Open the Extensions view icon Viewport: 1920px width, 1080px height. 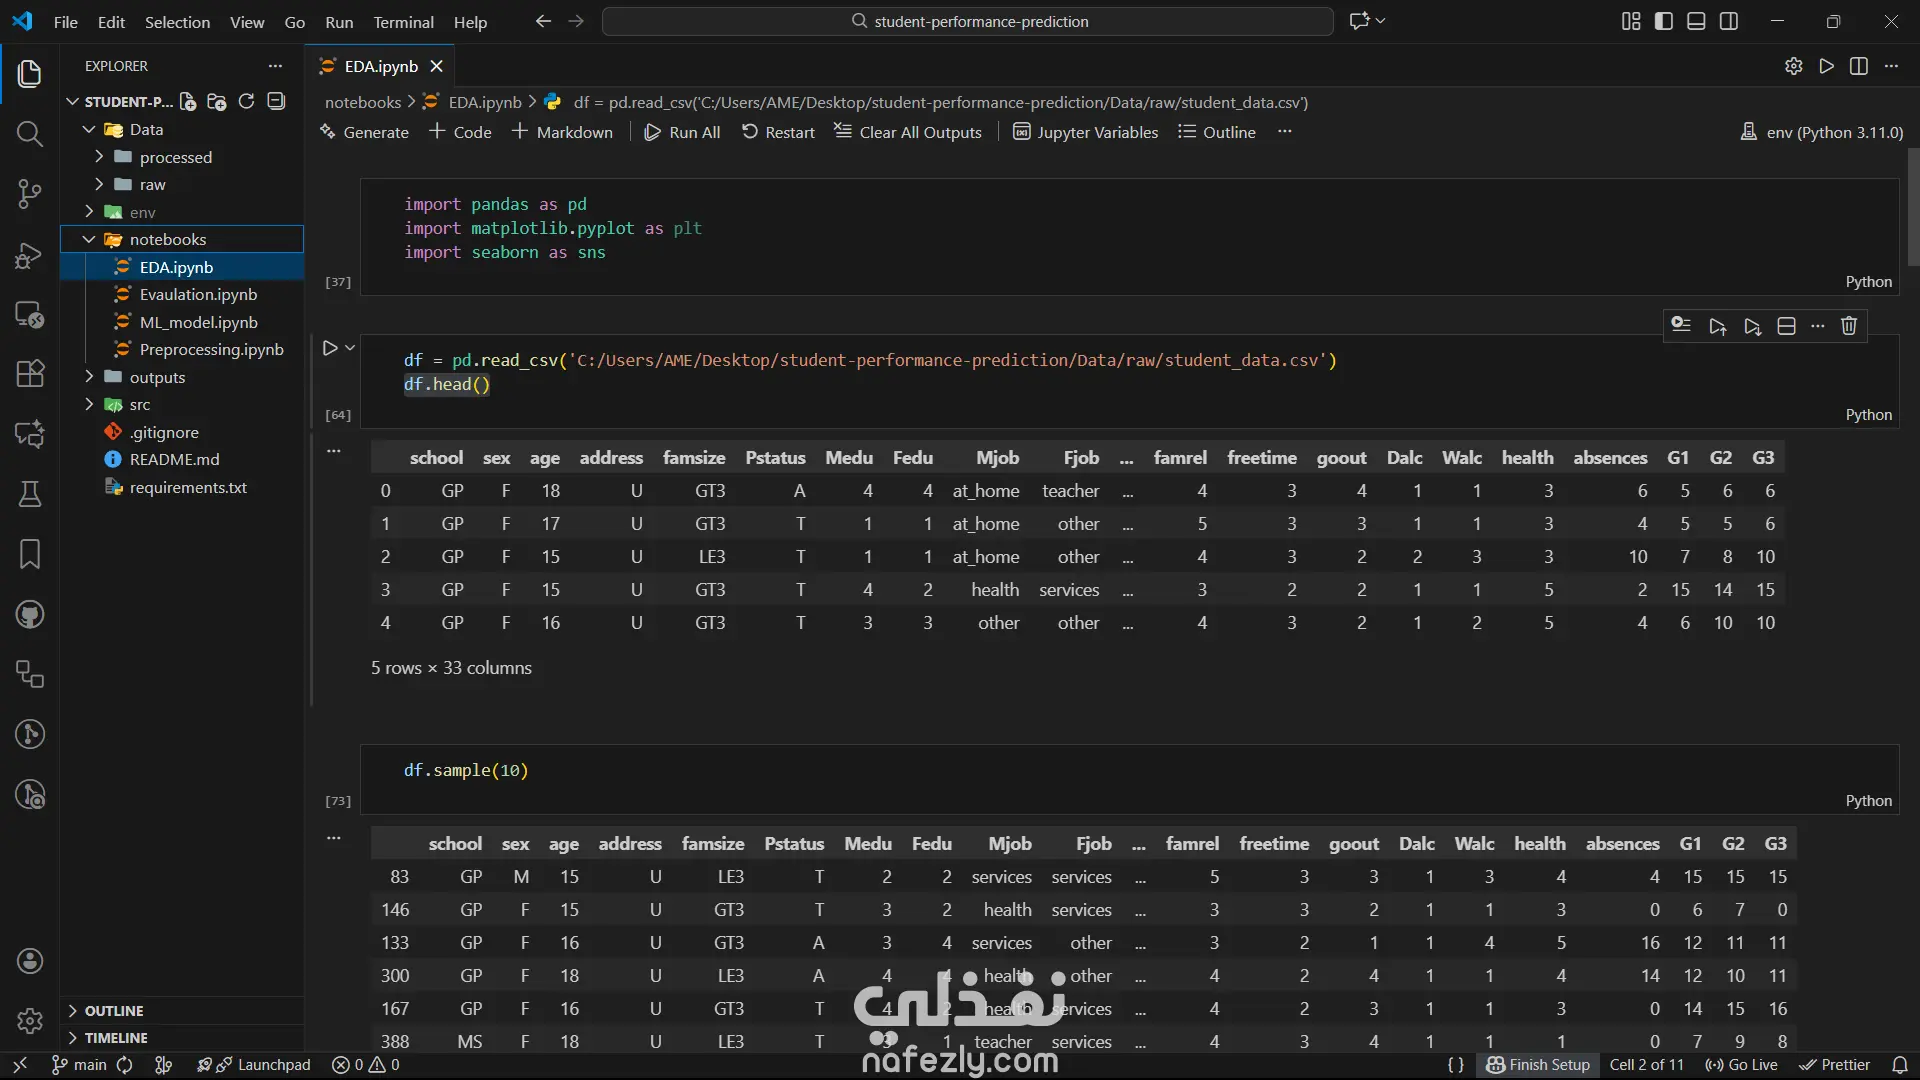click(30, 374)
